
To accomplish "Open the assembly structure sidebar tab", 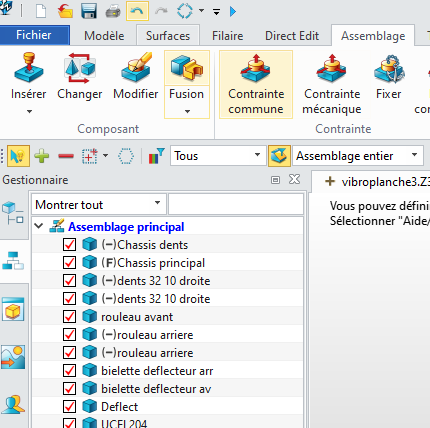I will (13, 261).
